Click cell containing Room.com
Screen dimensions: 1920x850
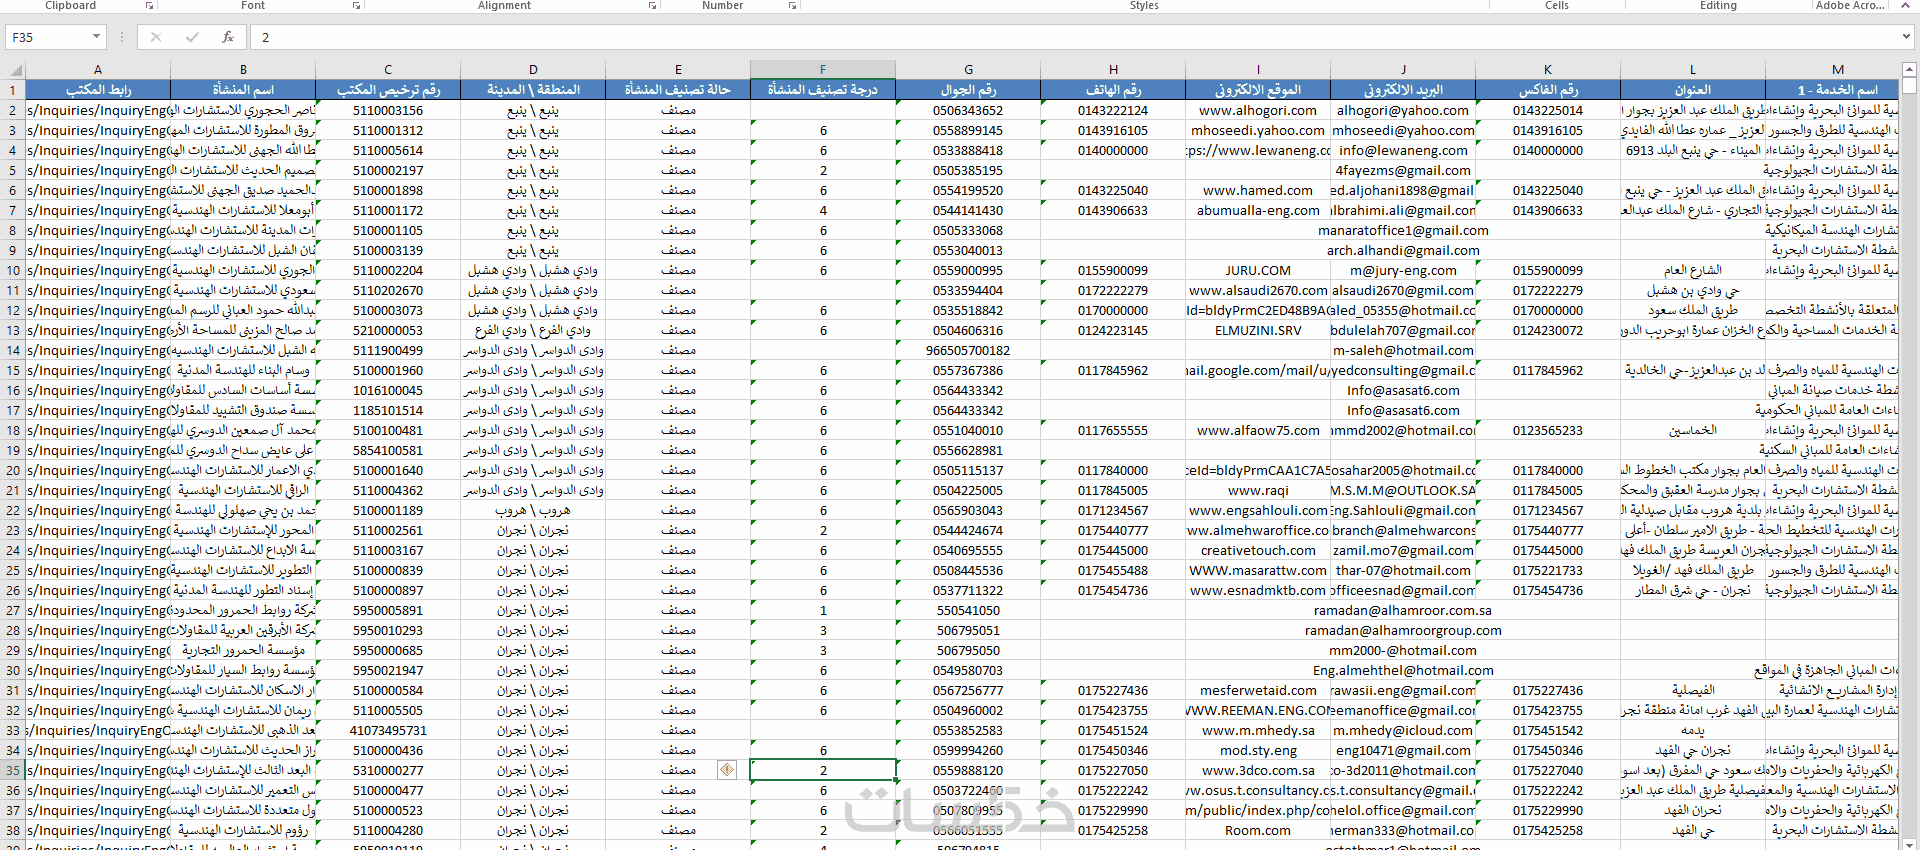pyautogui.click(x=1258, y=830)
